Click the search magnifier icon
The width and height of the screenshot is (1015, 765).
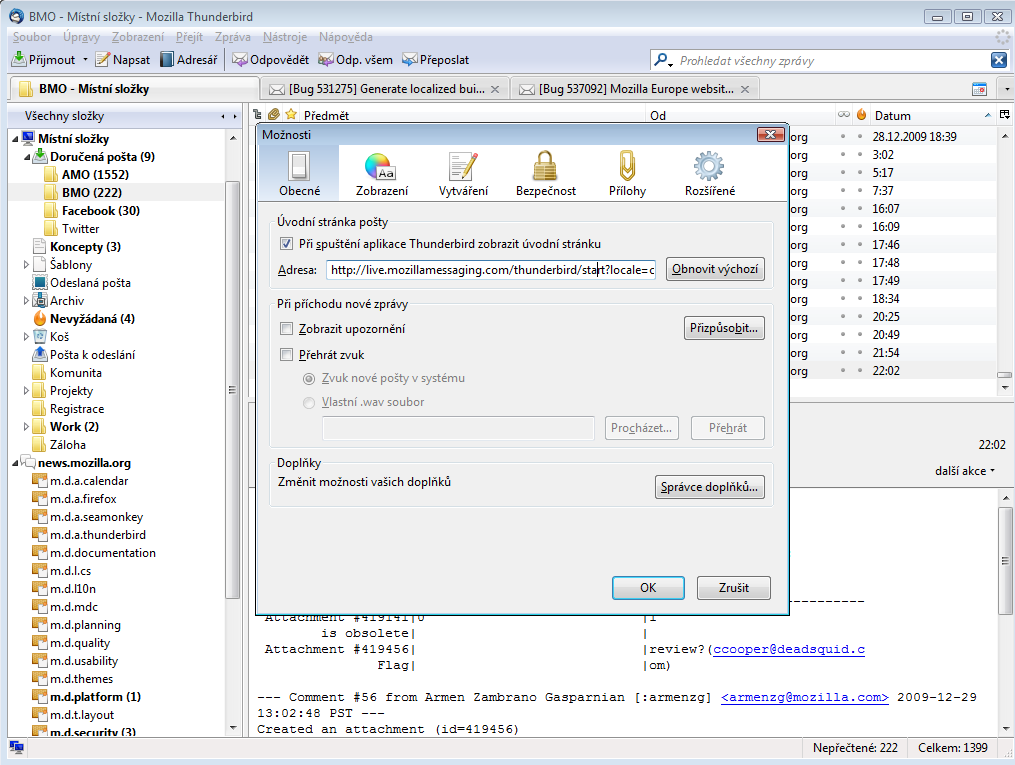(x=661, y=60)
